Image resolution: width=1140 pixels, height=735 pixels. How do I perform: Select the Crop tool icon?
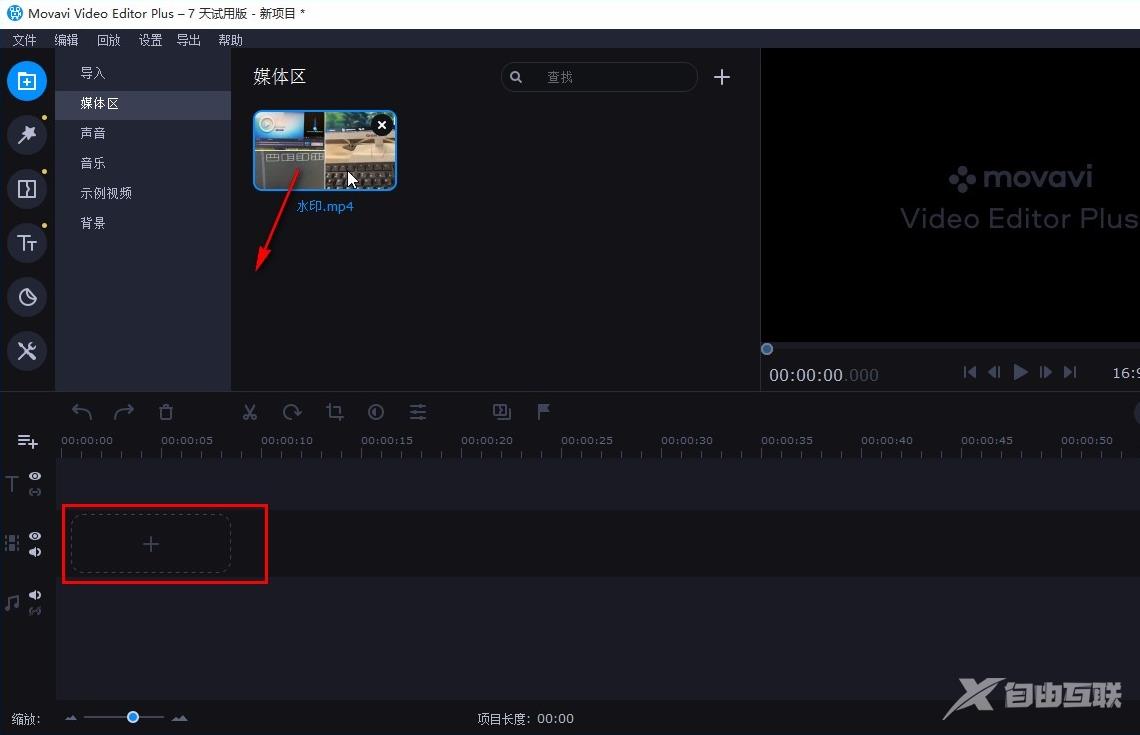pyautogui.click(x=334, y=412)
